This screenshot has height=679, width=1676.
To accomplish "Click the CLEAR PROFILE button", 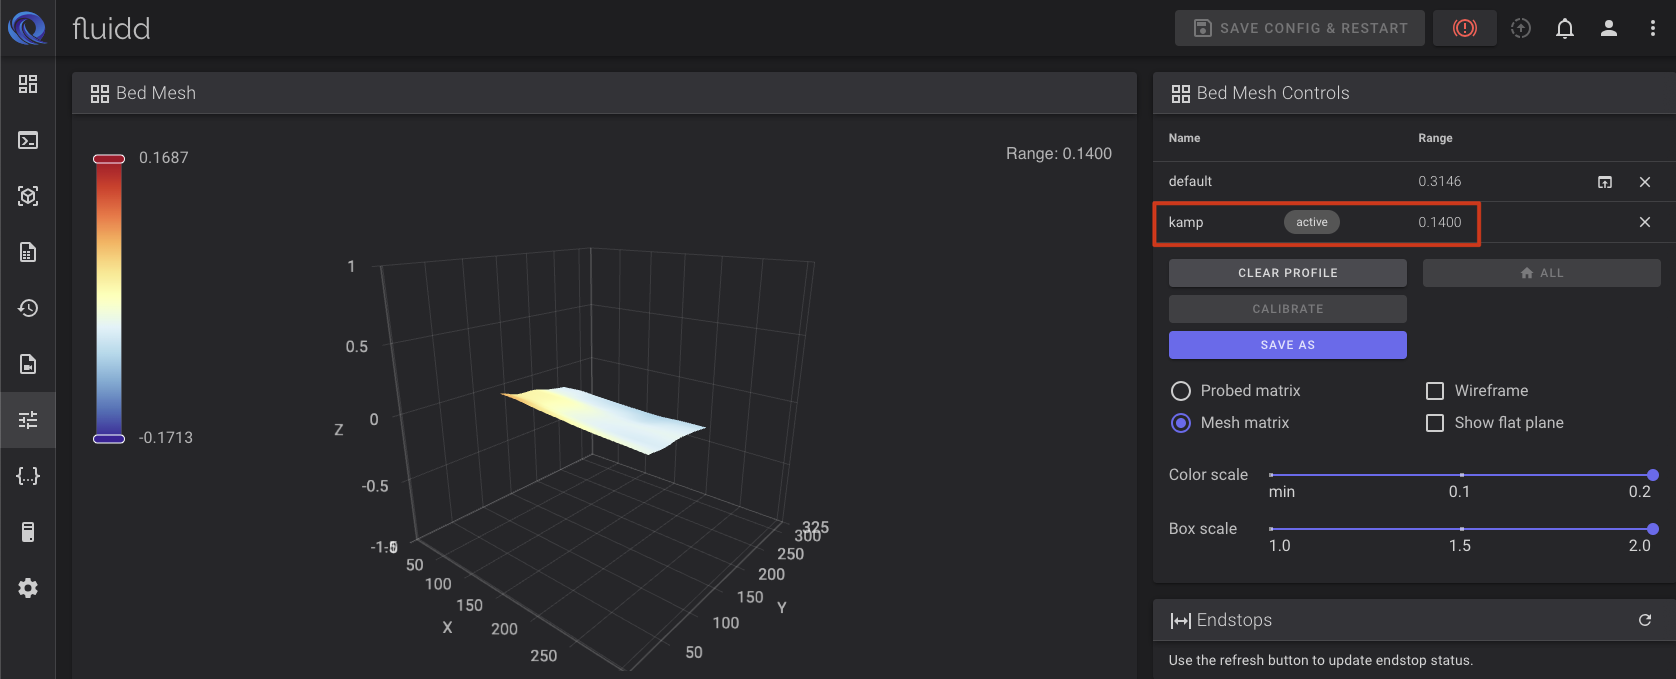I will pos(1287,273).
